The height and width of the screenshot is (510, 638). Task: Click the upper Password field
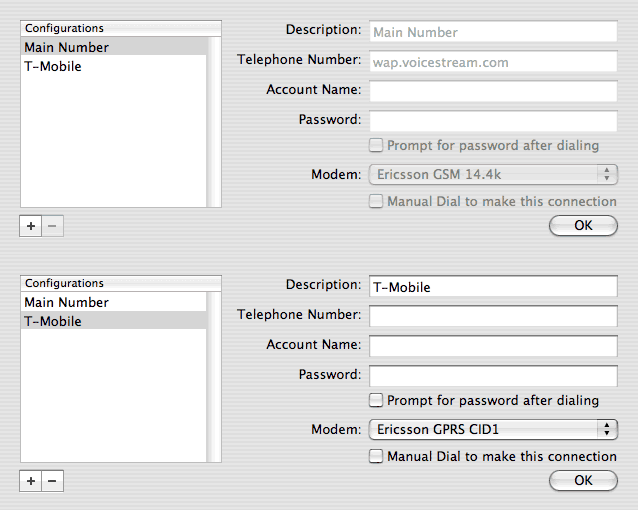[x=493, y=121]
